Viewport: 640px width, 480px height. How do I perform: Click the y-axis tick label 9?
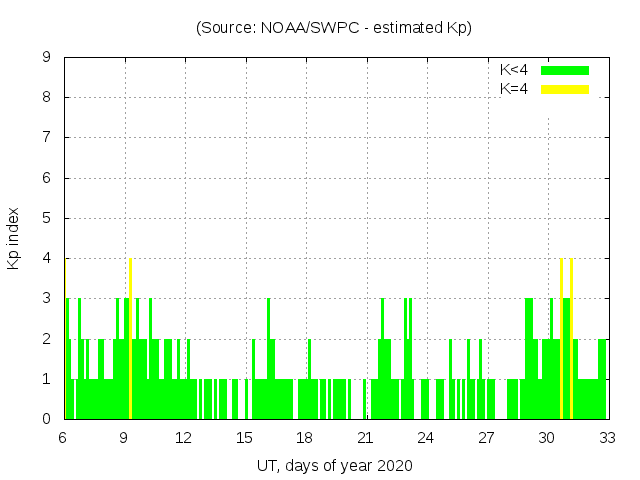47,57
